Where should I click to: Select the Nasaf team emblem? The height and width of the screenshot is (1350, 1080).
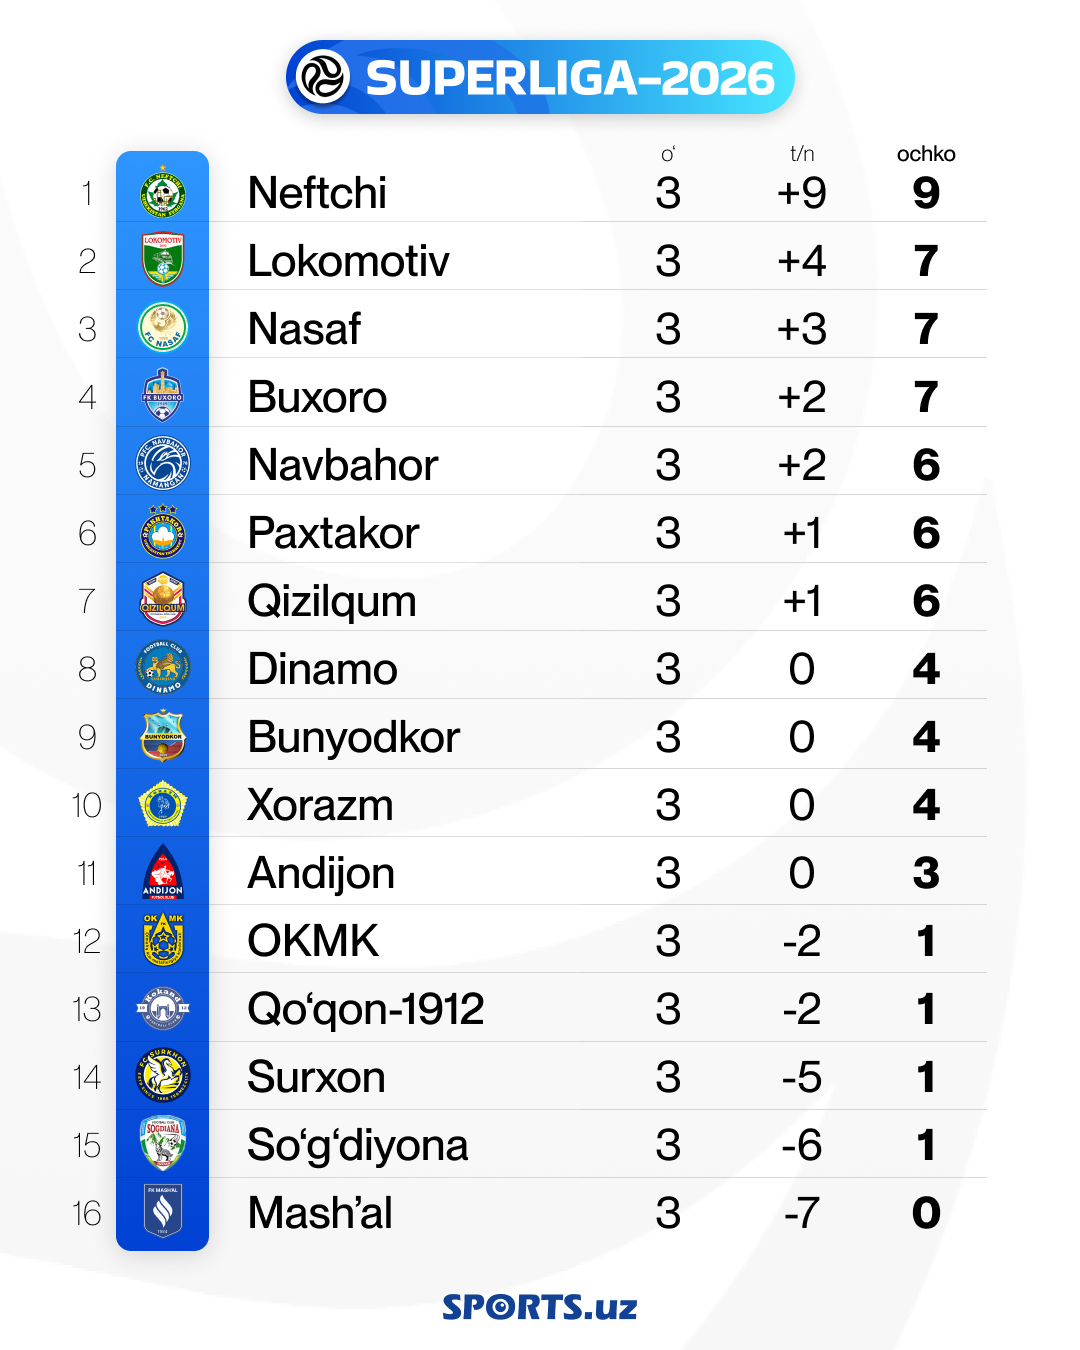click(162, 328)
